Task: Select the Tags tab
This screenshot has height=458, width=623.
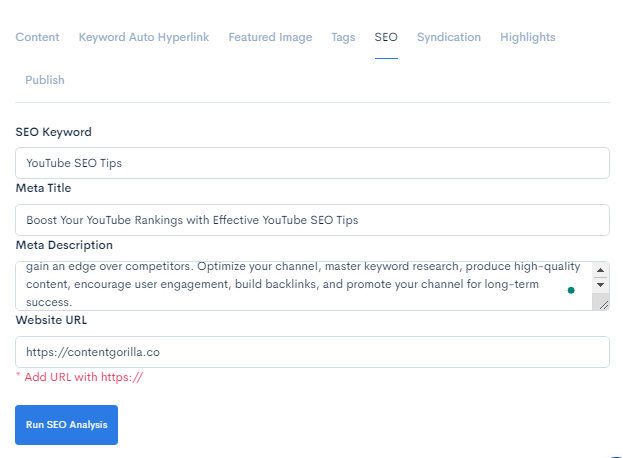Action: pyautogui.click(x=343, y=37)
